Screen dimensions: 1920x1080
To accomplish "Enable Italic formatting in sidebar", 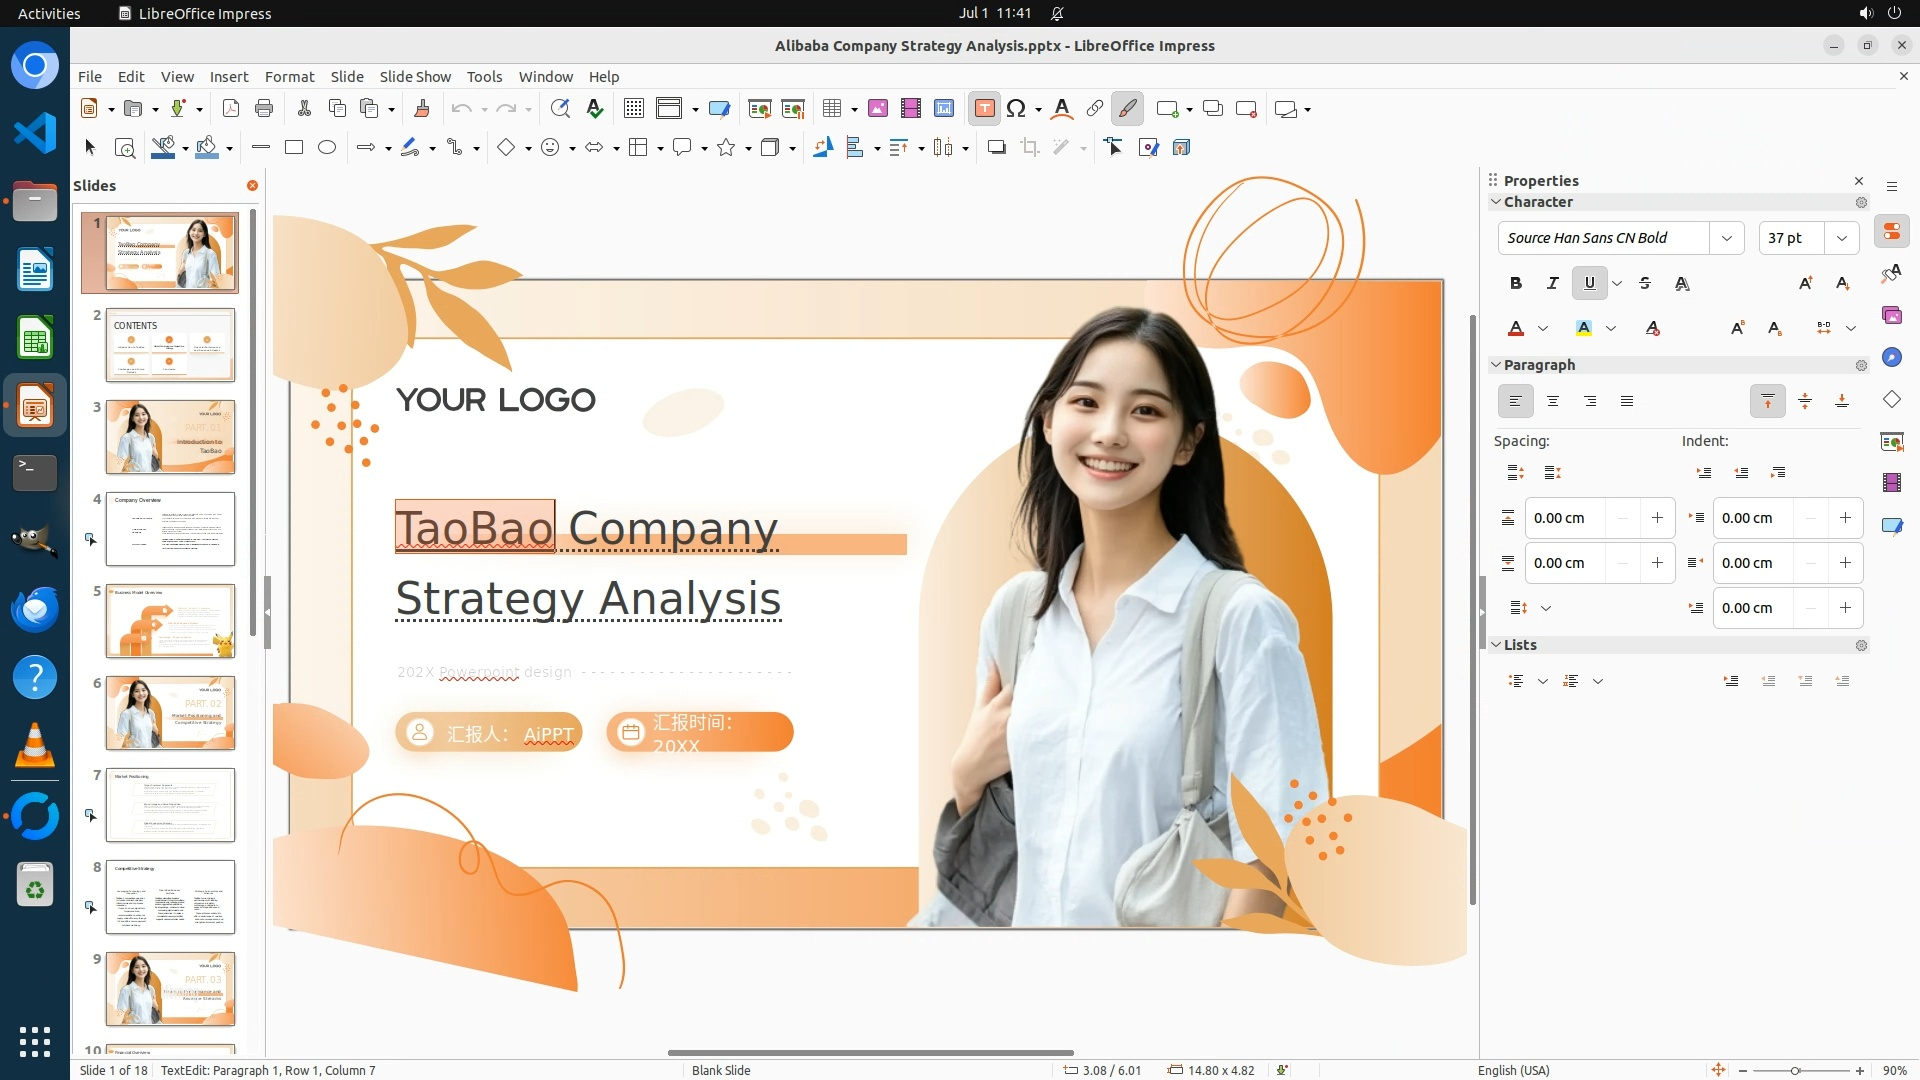I will coord(1552,283).
